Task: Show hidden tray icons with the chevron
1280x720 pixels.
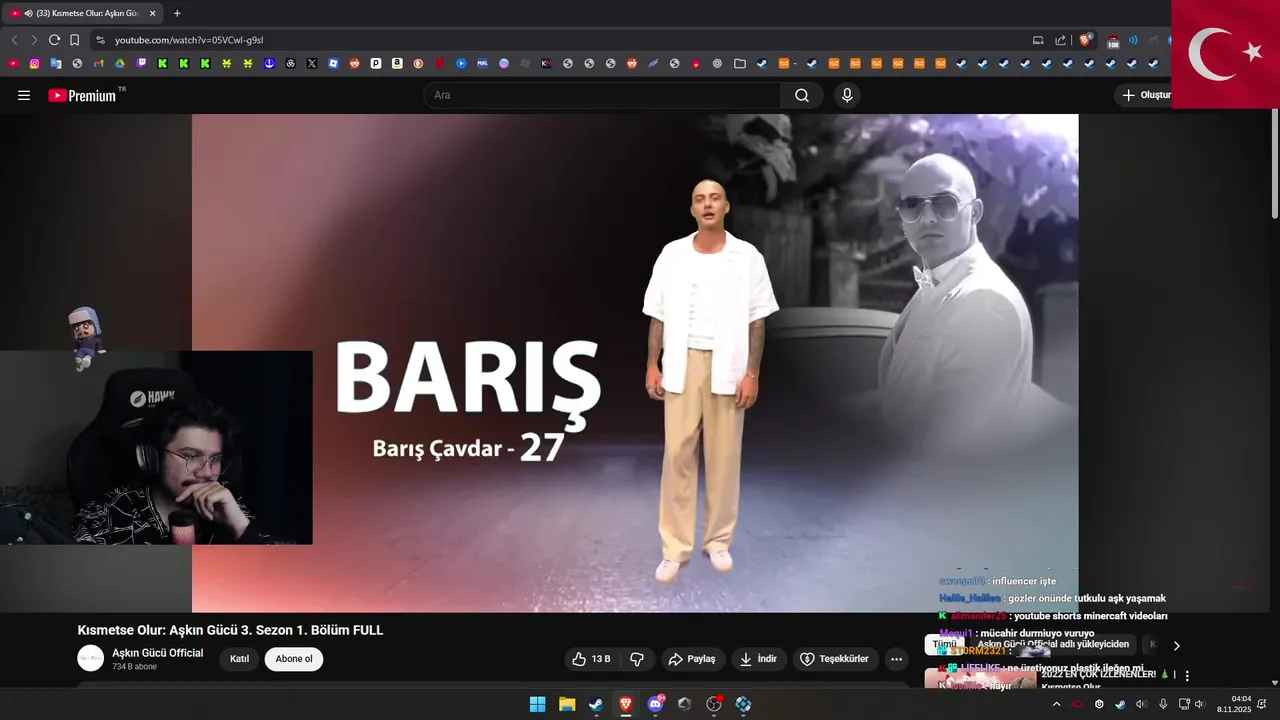Action: 1056,704
